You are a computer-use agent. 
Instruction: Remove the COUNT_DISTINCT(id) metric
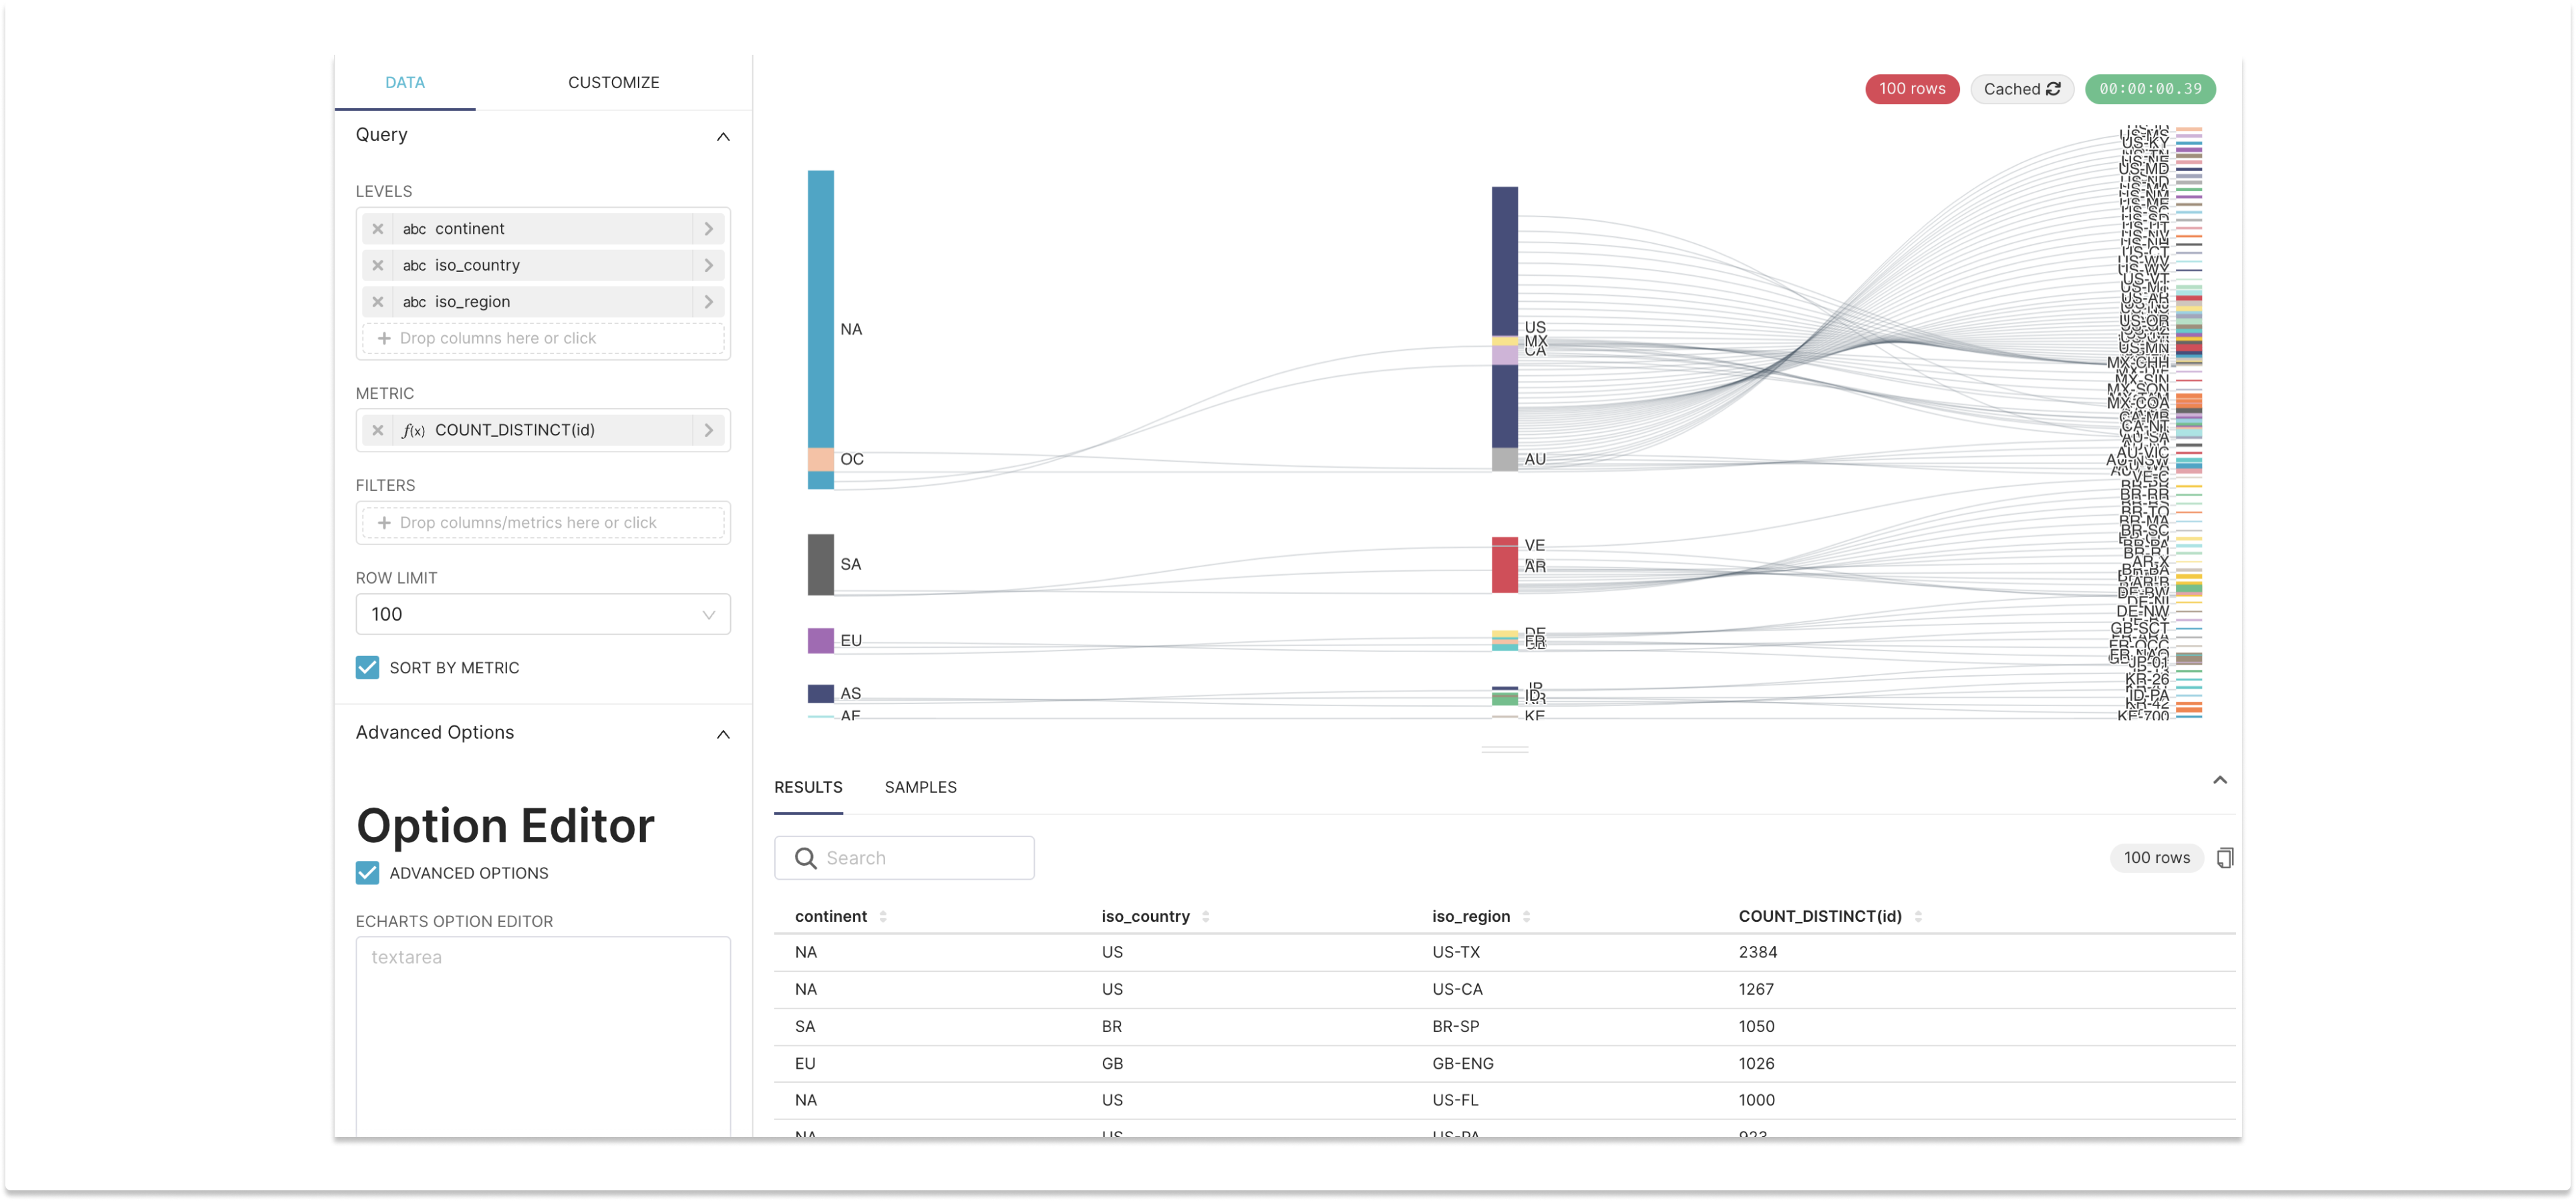[x=377, y=430]
